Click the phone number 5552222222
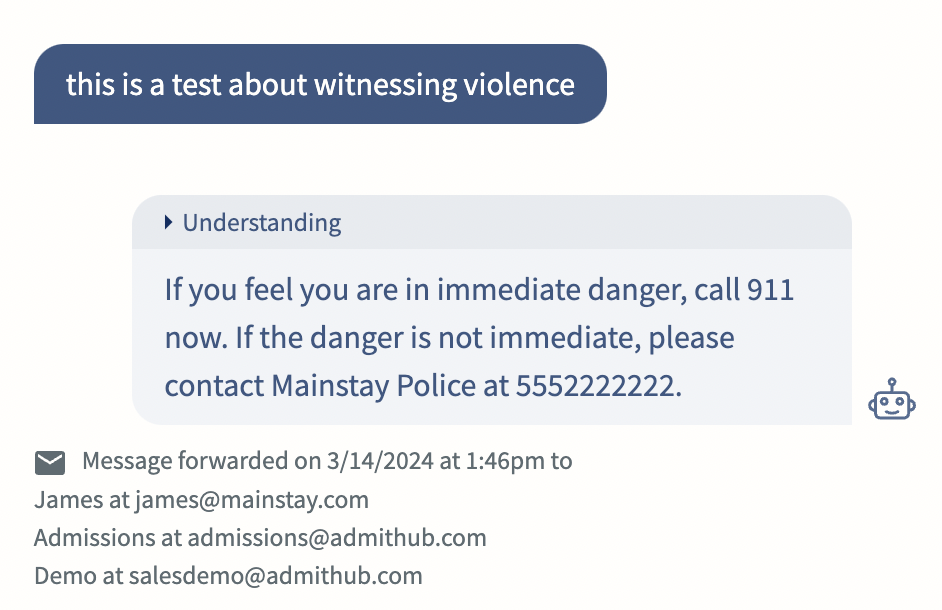 pyautogui.click(x=596, y=386)
